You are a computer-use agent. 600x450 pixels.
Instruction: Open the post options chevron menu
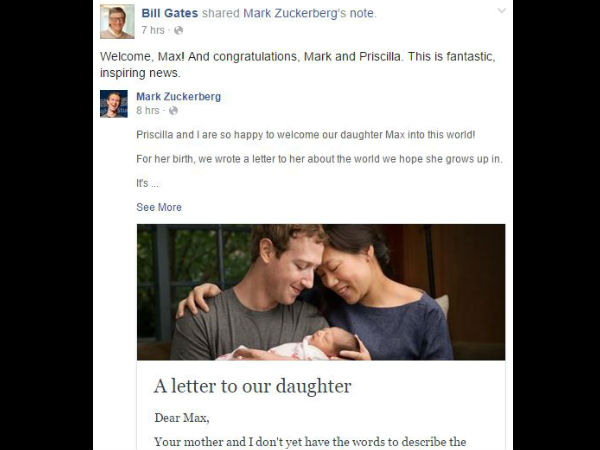pyautogui.click(x=502, y=11)
